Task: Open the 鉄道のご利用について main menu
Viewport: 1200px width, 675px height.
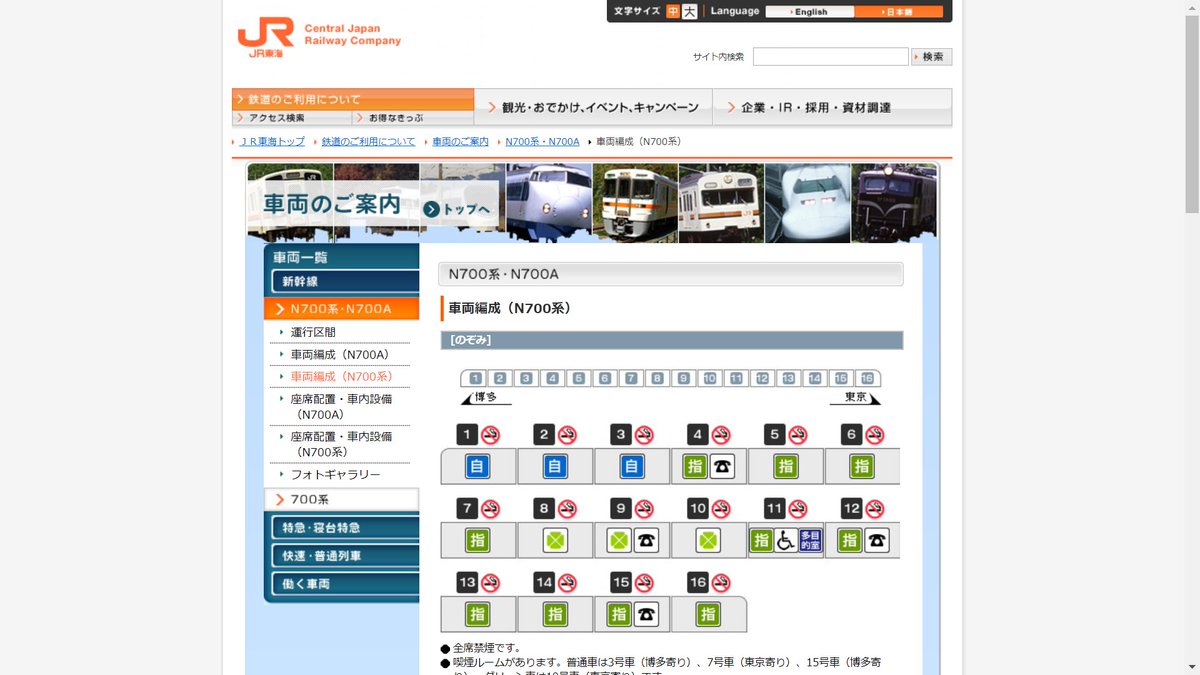Action: (x=353, y=99)
